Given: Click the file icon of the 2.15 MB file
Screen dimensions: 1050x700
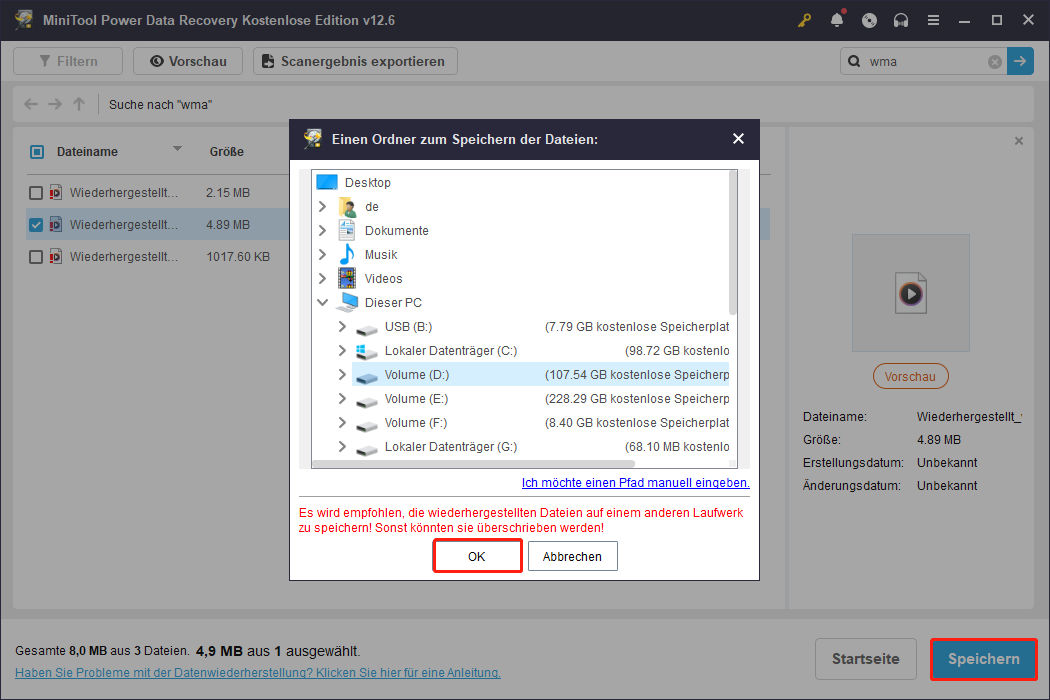Looking at the screenshot, I should [x=56, y=193].
